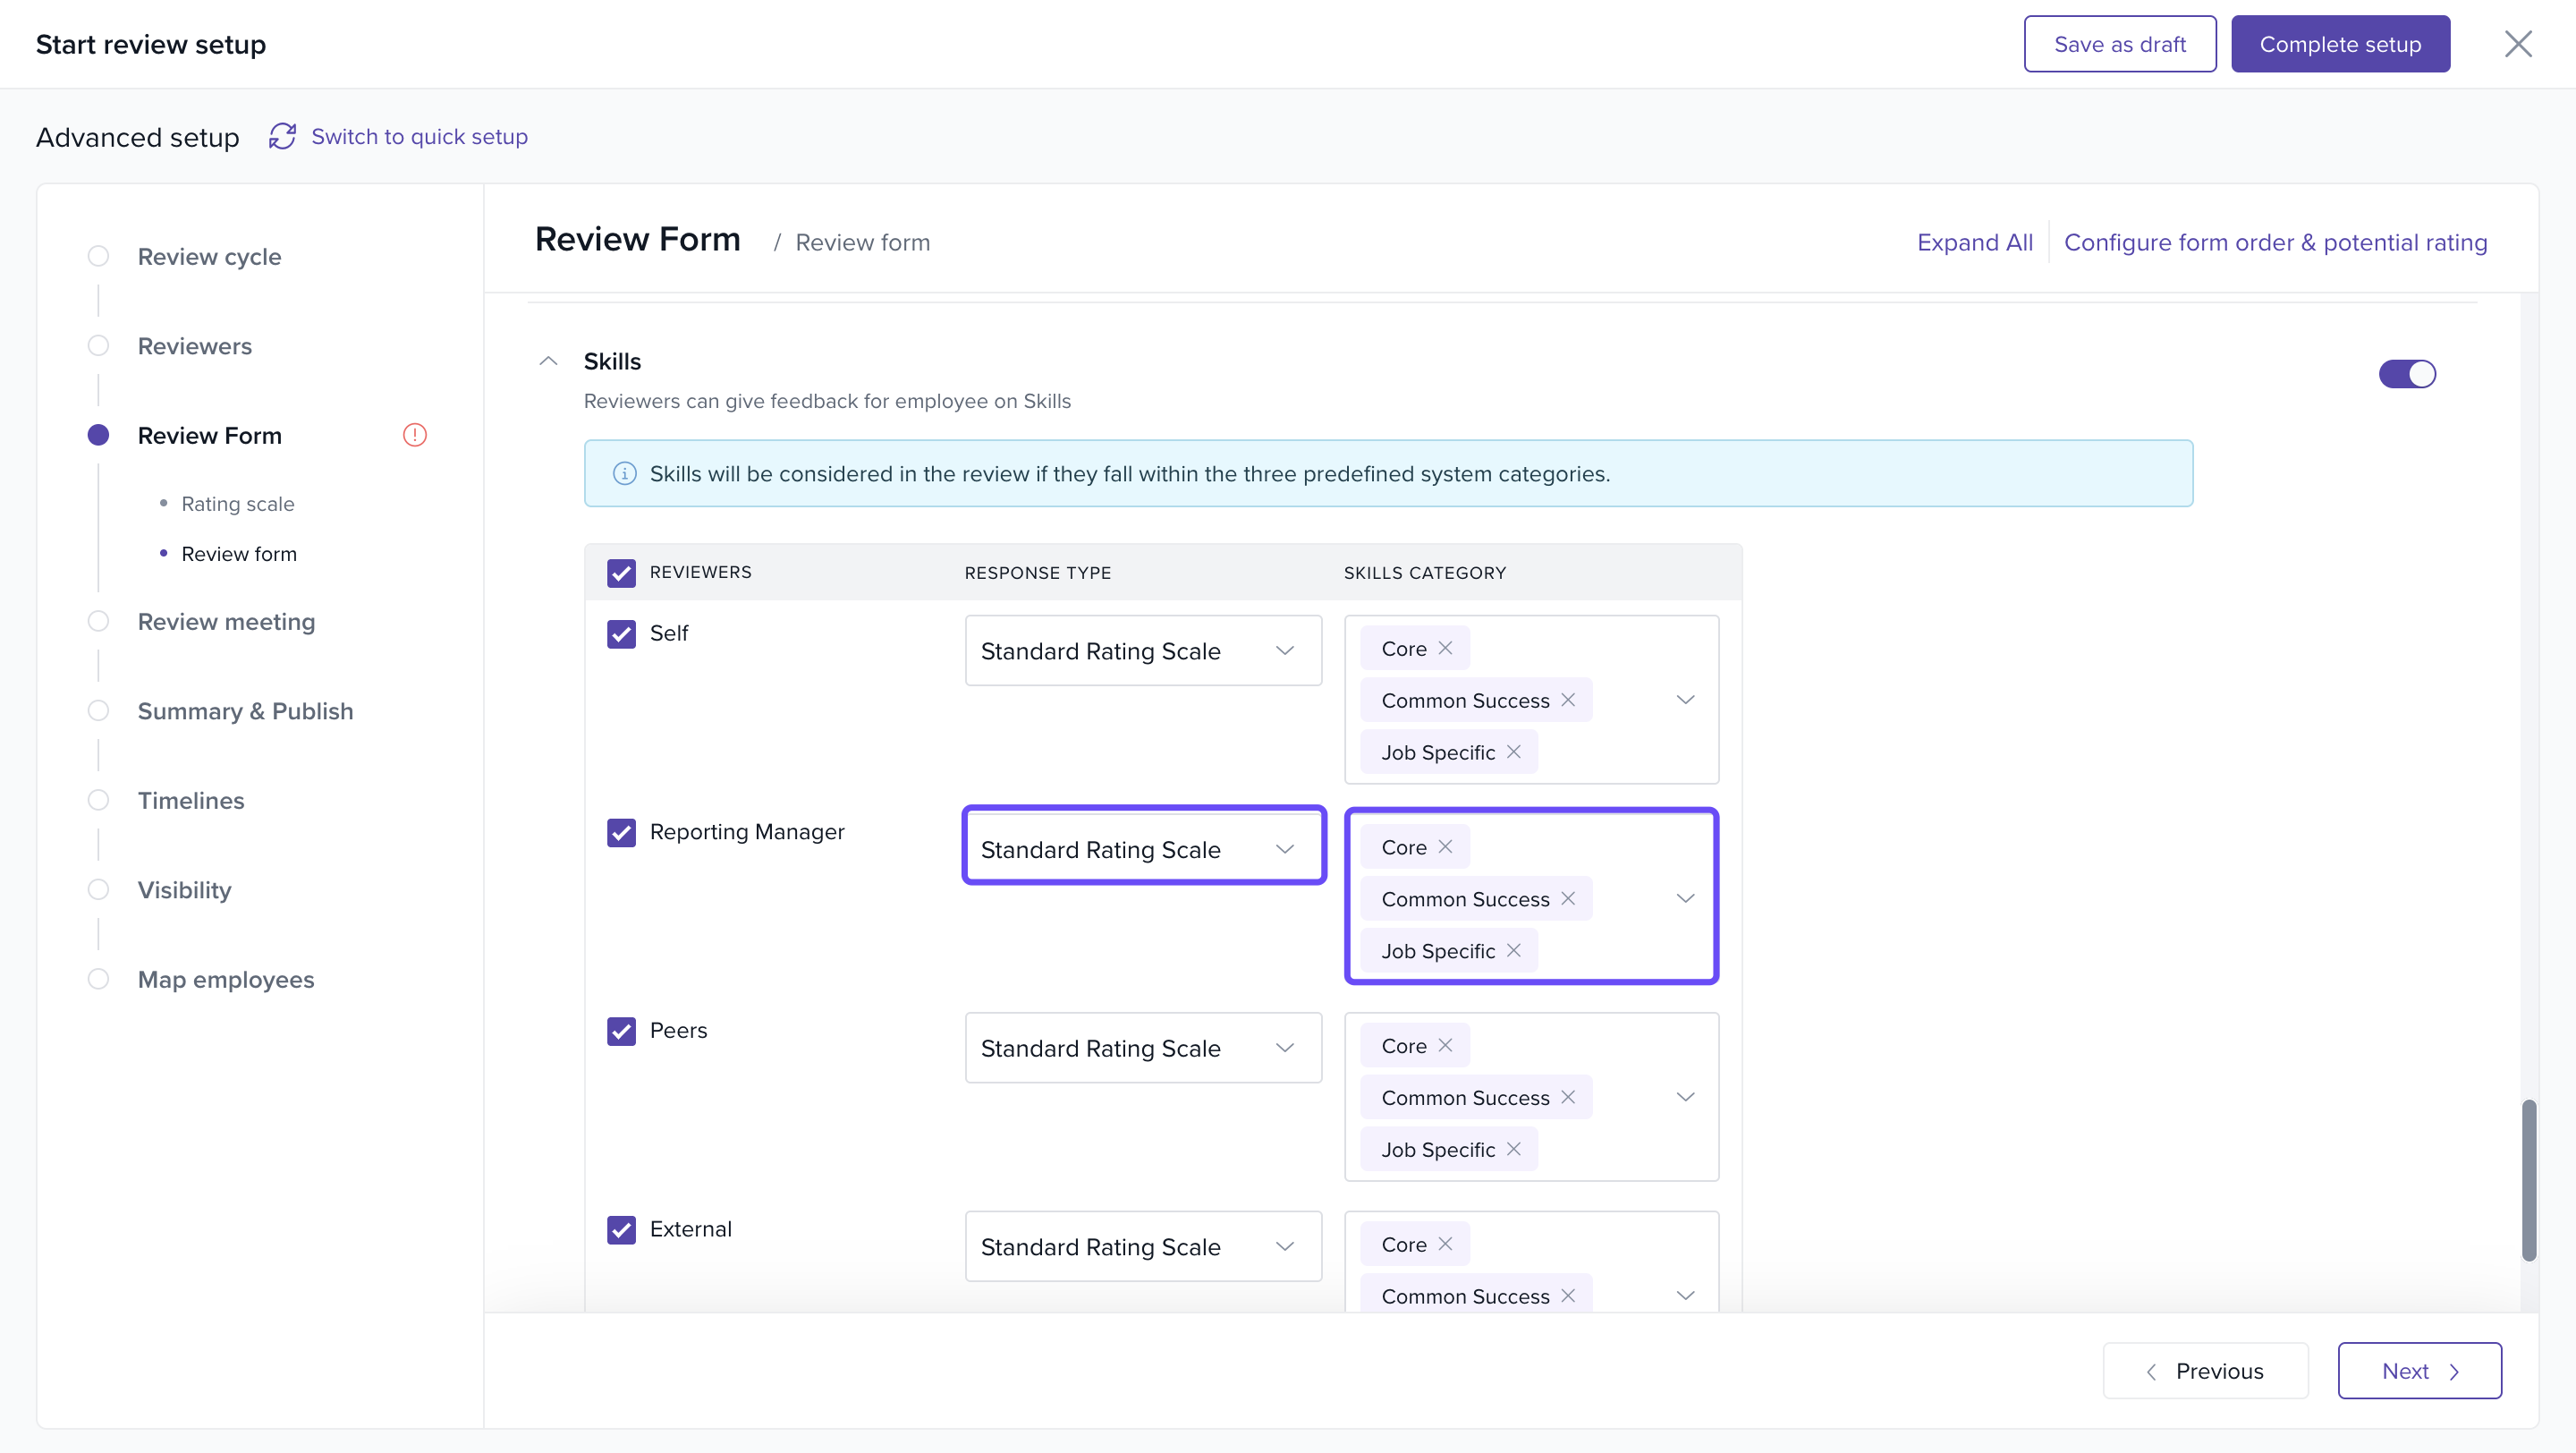Open Self response type Standard Rating Scale dropdown
Viewport: 2576px width, 1453px height.
(1143, 651)
